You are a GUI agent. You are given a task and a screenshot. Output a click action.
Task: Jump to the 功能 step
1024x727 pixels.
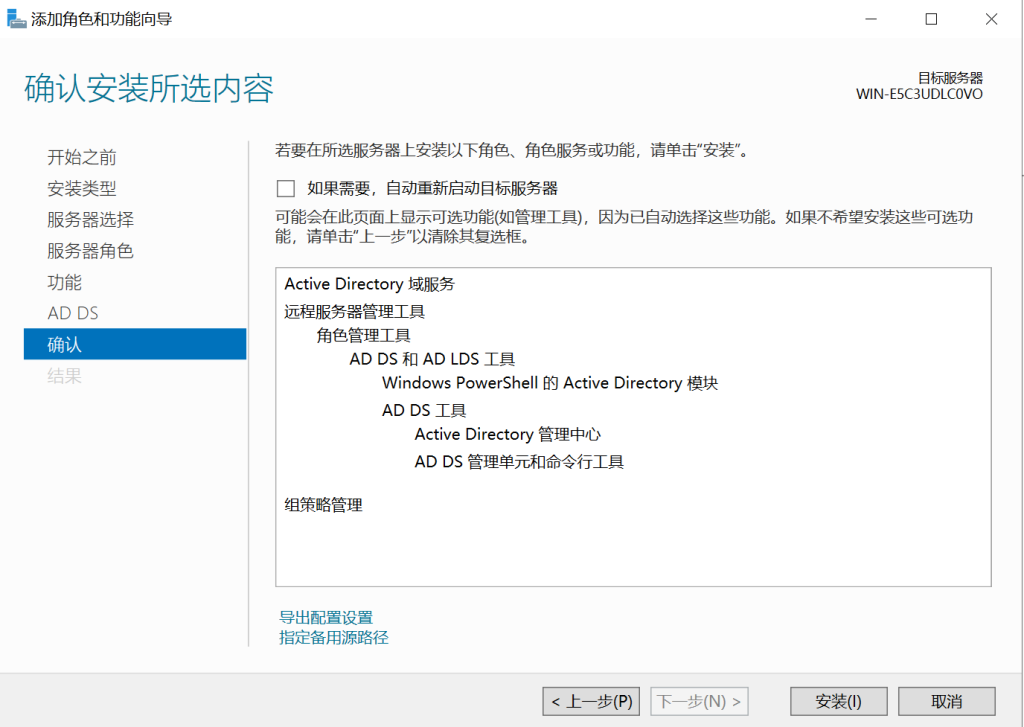[x=65, y=282]
